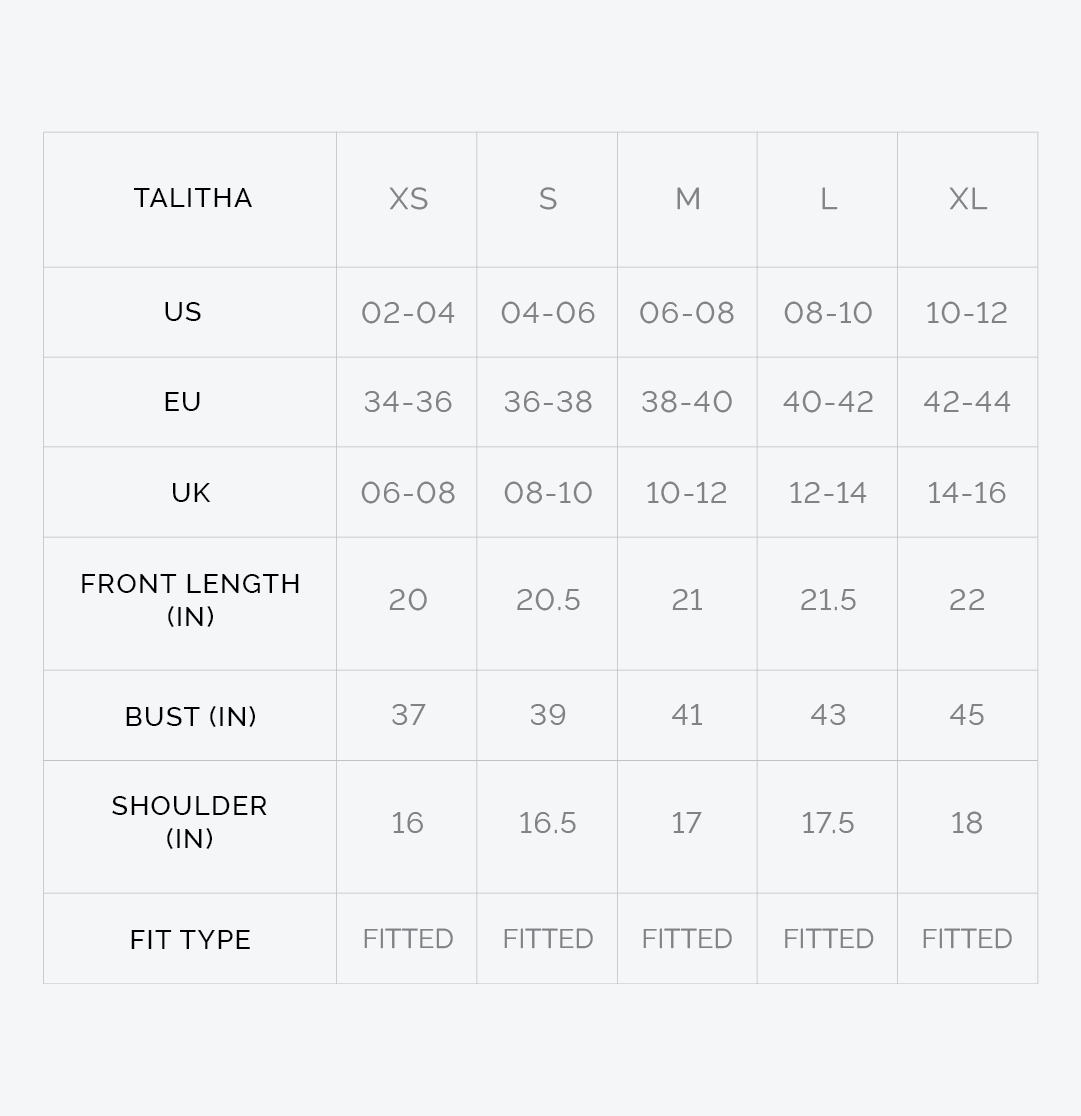Click the UK size 12-14 cell
Viewport: 1081px width, 1116px height.
(x=827, y=493)
